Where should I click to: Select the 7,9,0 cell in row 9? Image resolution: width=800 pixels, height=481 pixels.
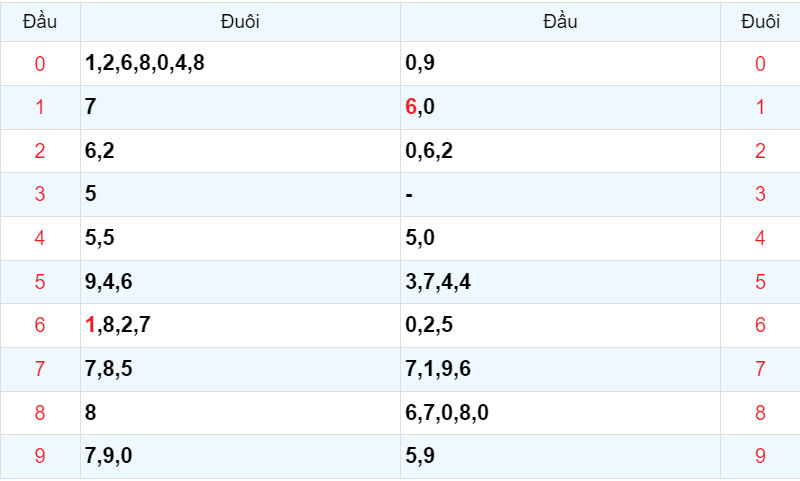pos(240,457)
